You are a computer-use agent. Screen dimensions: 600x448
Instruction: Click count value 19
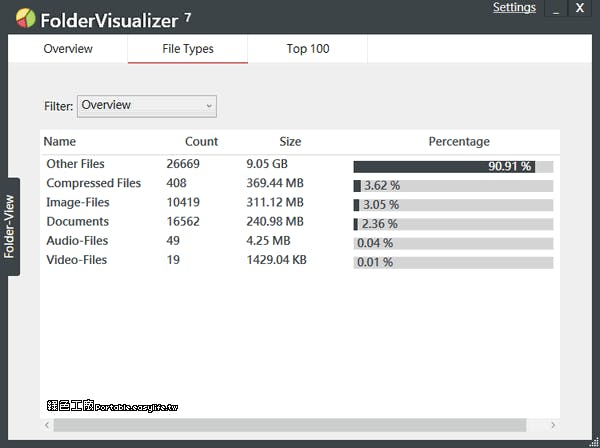(173, 259)
